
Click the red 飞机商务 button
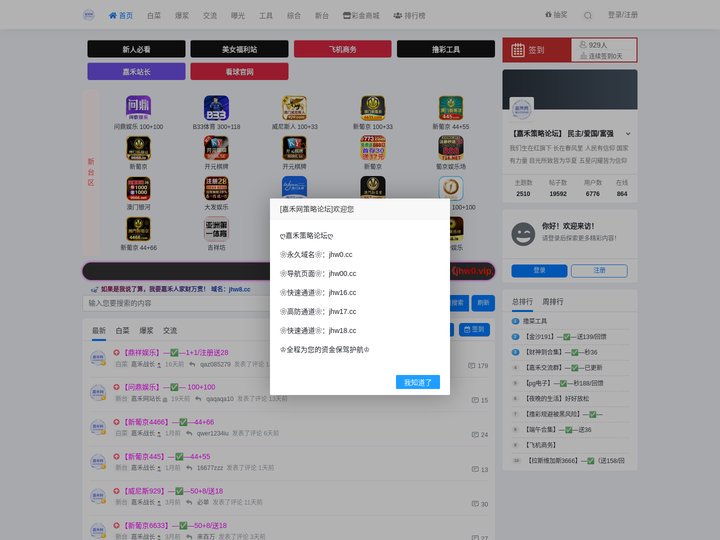coord(343,49)
